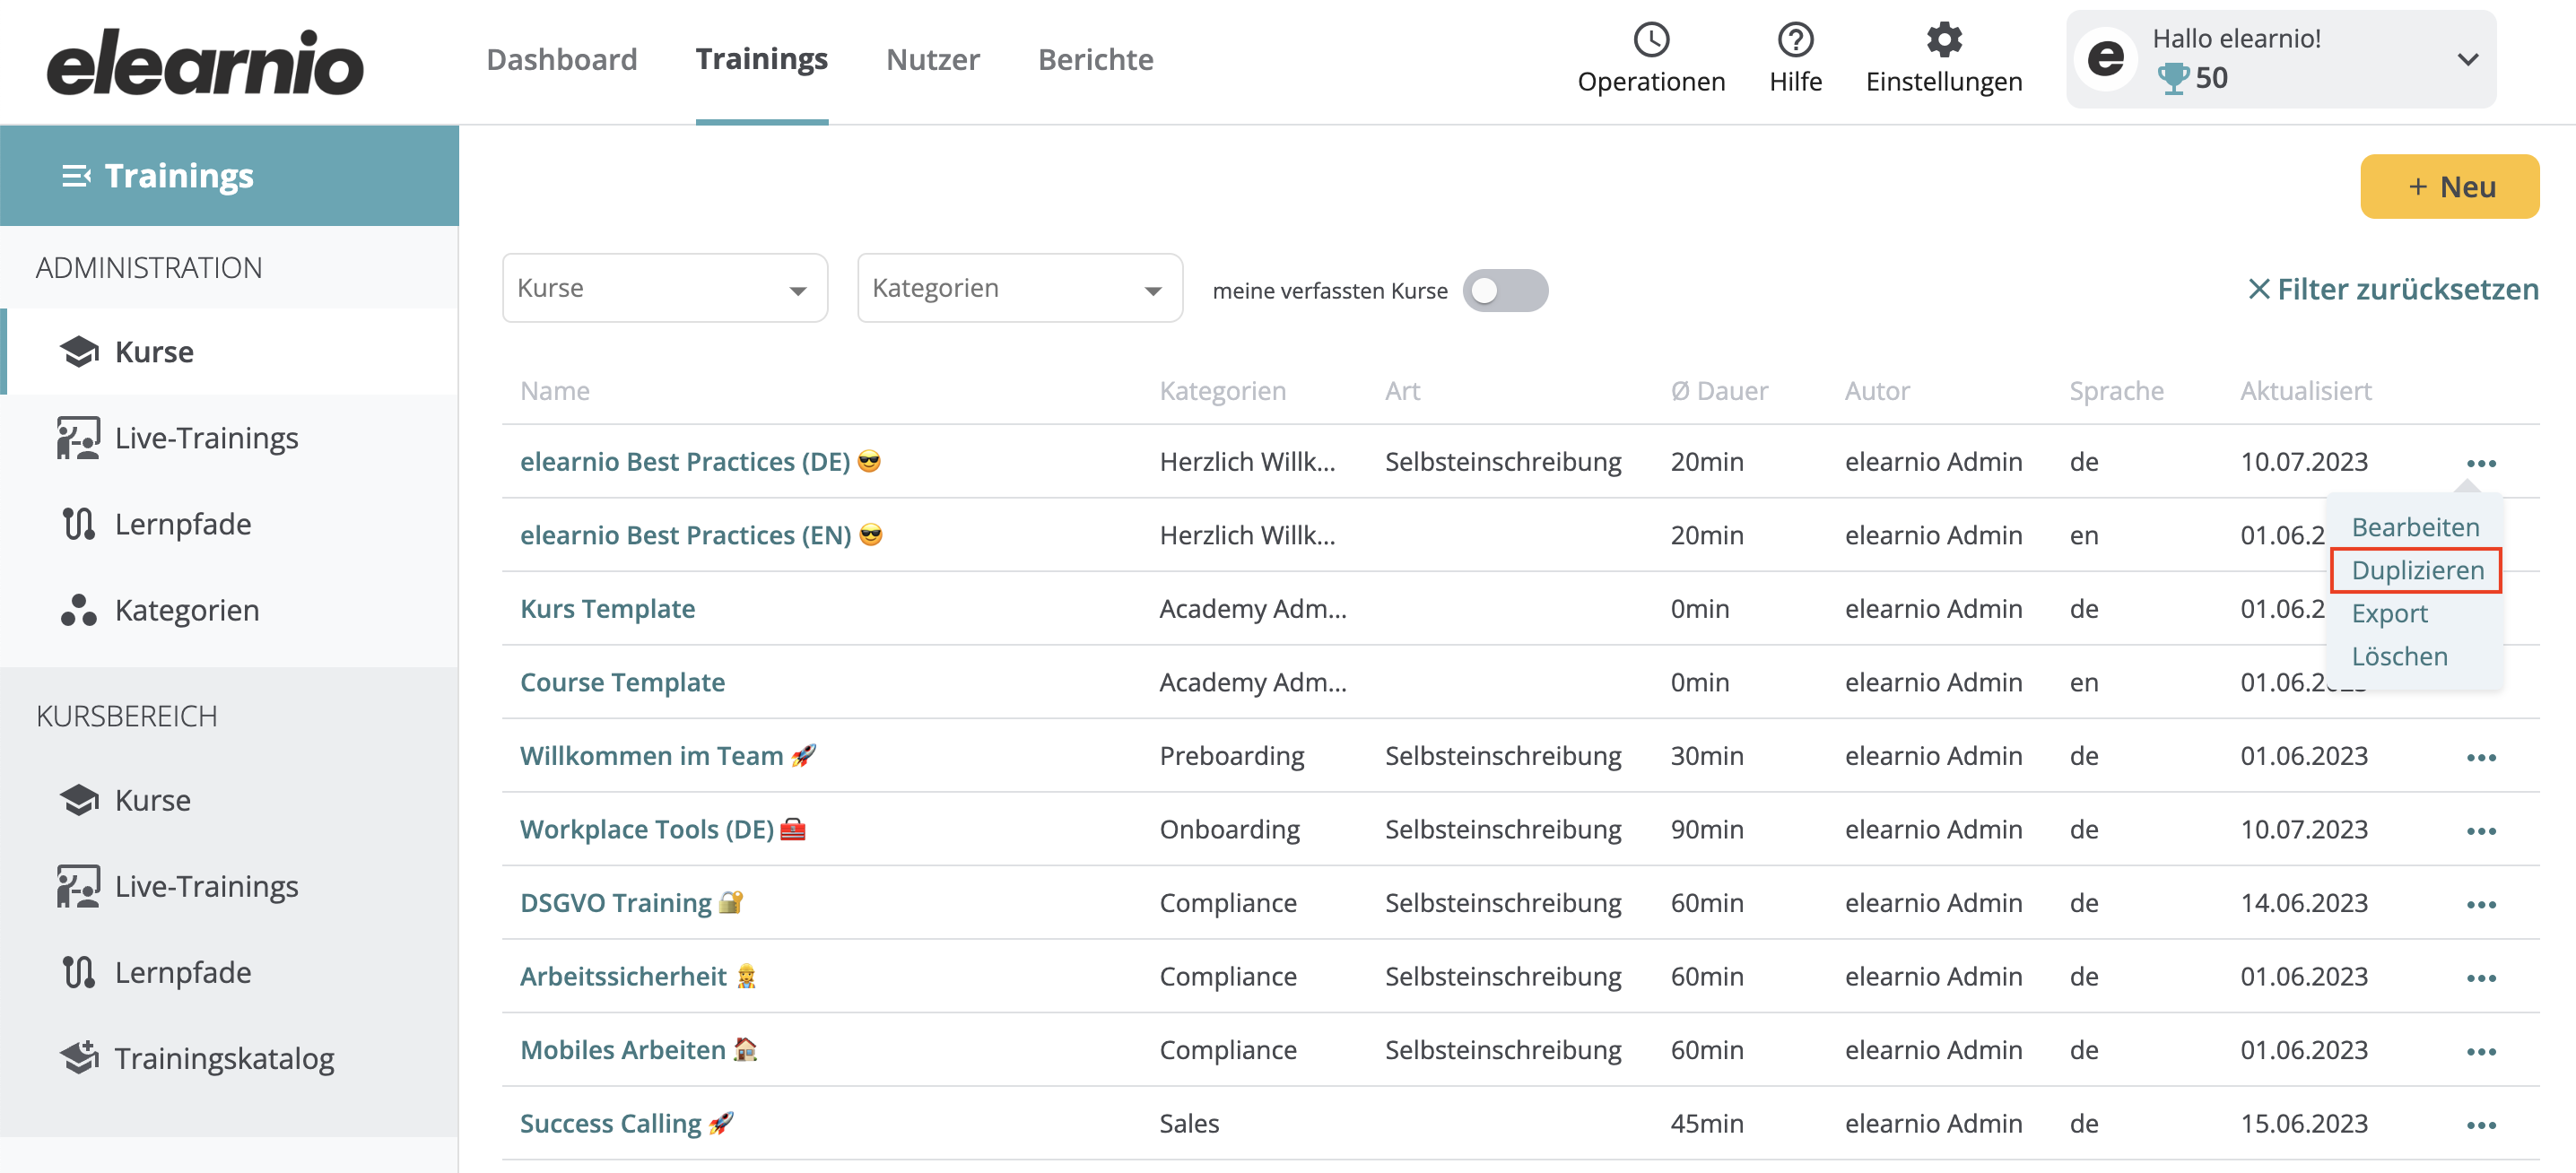Open Administration Kurse in sidebar
Screen dimensions: 2576x1173
point(230,352)
